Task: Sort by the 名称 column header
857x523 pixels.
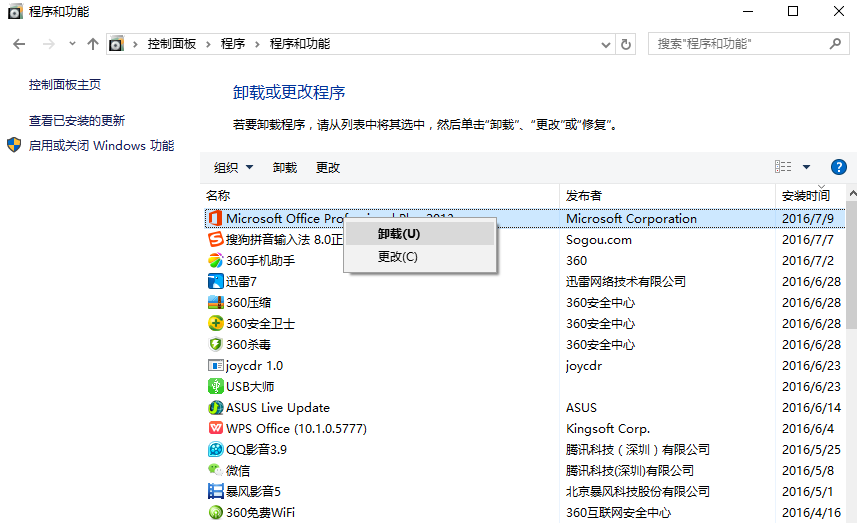Action: (x=381, y=195)
